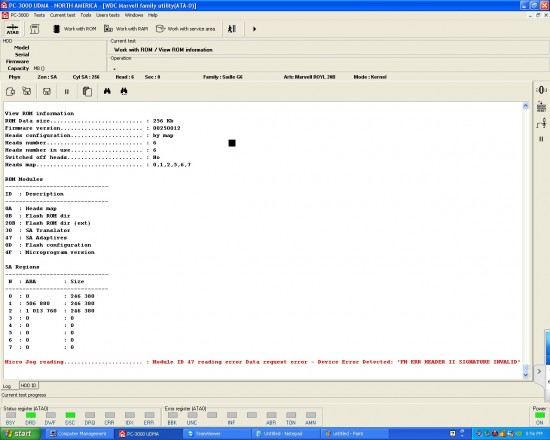Open the Start menu
This screenshot has width=550, height=440.
click(19, 434)
